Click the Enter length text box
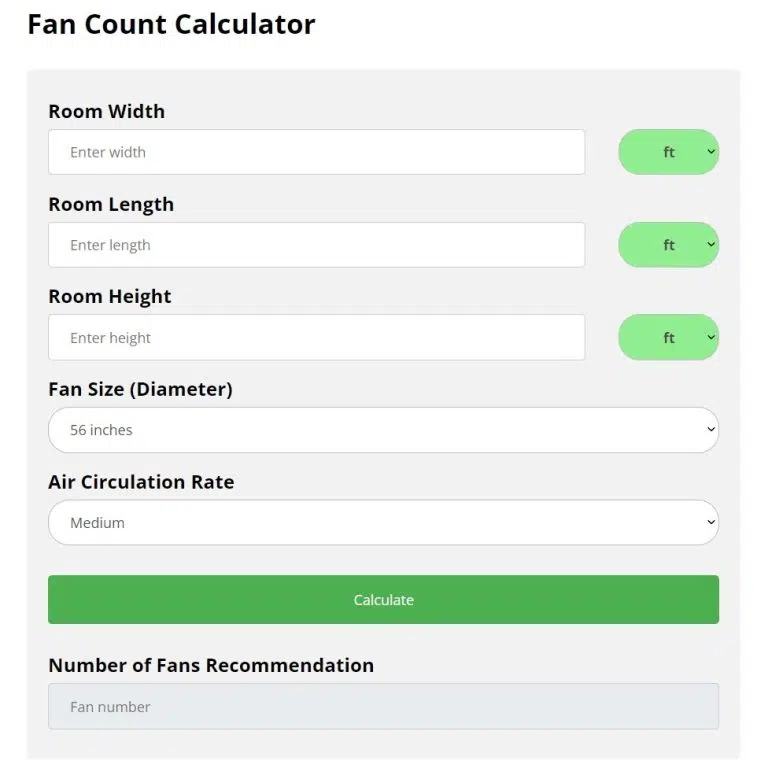Image resolution: width=768 pixels, height=768 pixels. pyautogui.click(x=316, y=245)
